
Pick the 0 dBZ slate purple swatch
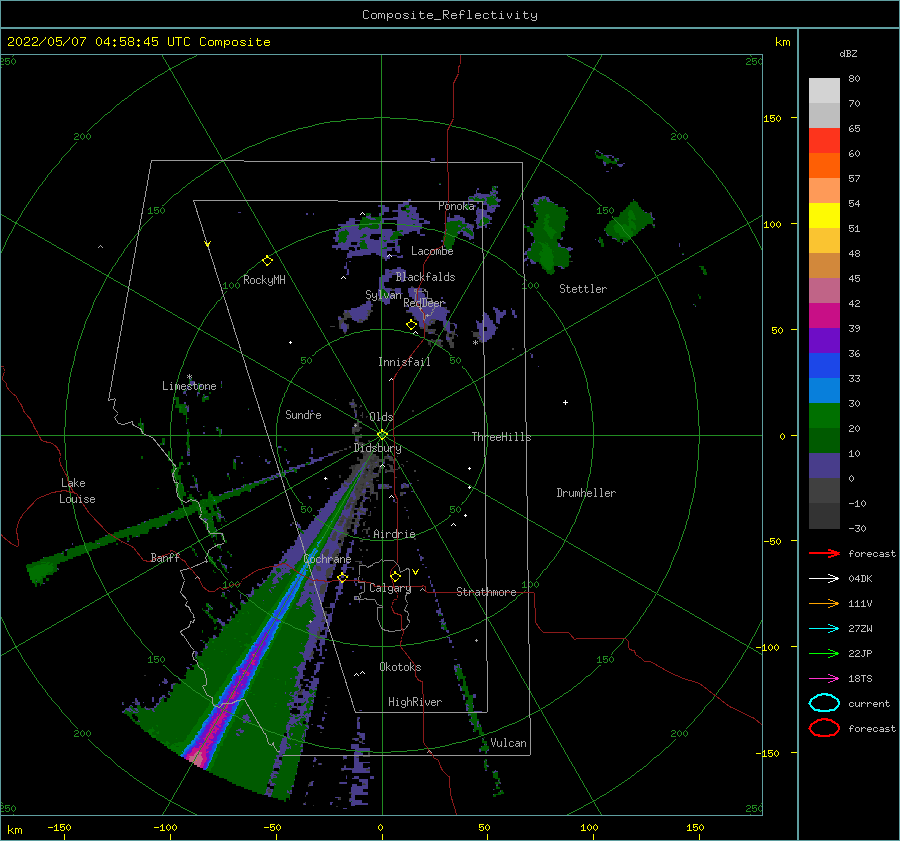click(x=824, y=466)
